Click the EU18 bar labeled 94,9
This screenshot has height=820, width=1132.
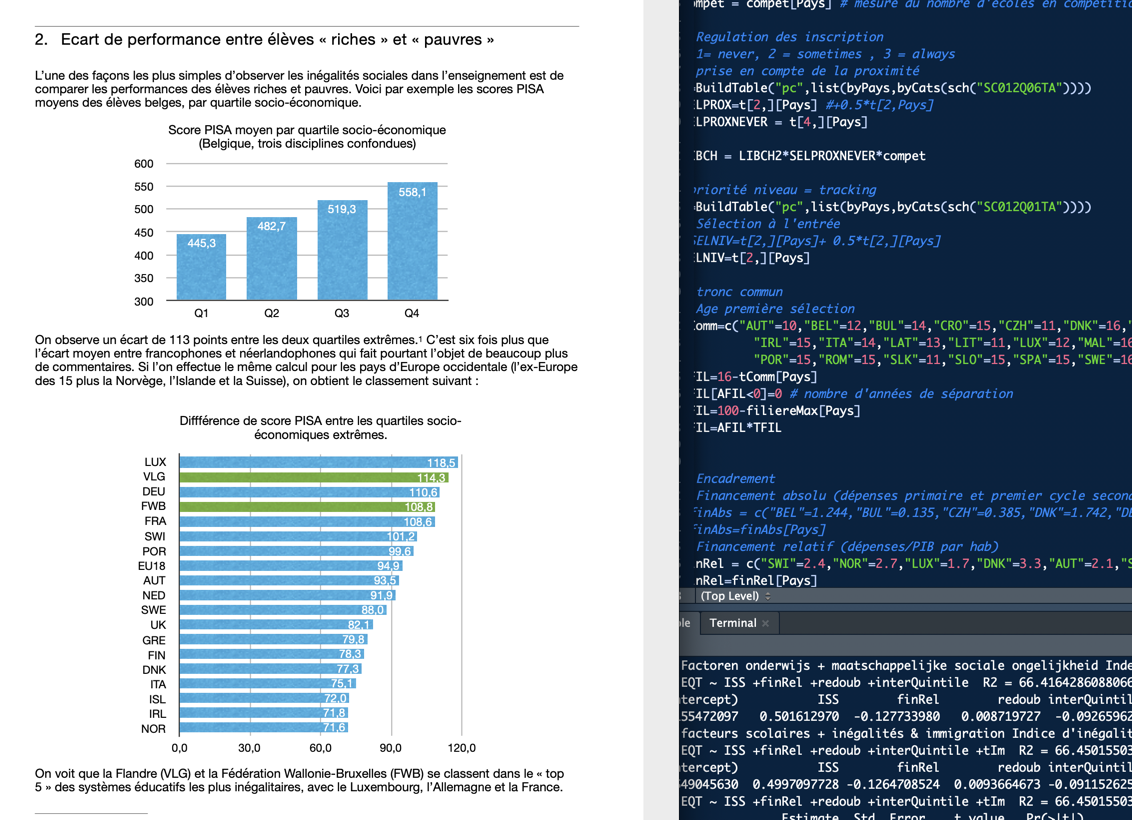pos(290,566)
